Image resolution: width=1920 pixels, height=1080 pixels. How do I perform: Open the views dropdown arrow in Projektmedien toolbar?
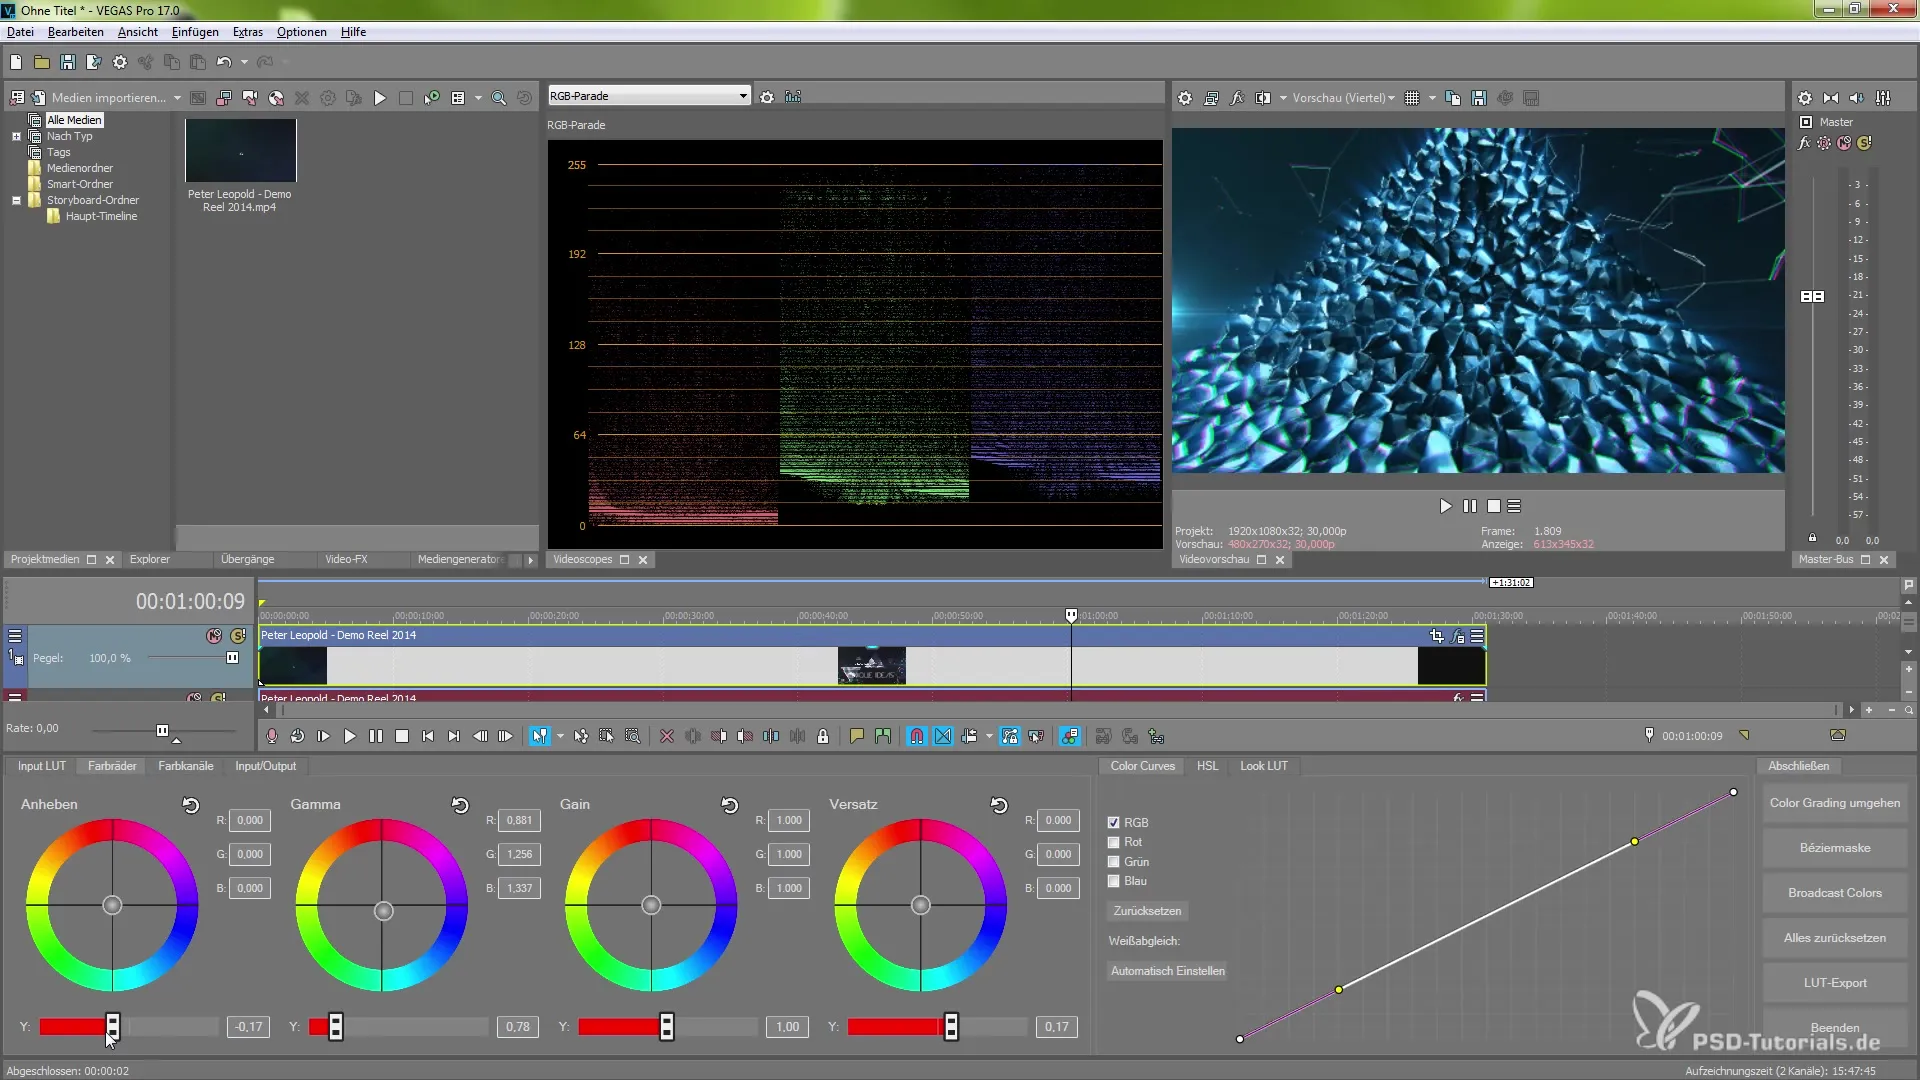(478, 98)
